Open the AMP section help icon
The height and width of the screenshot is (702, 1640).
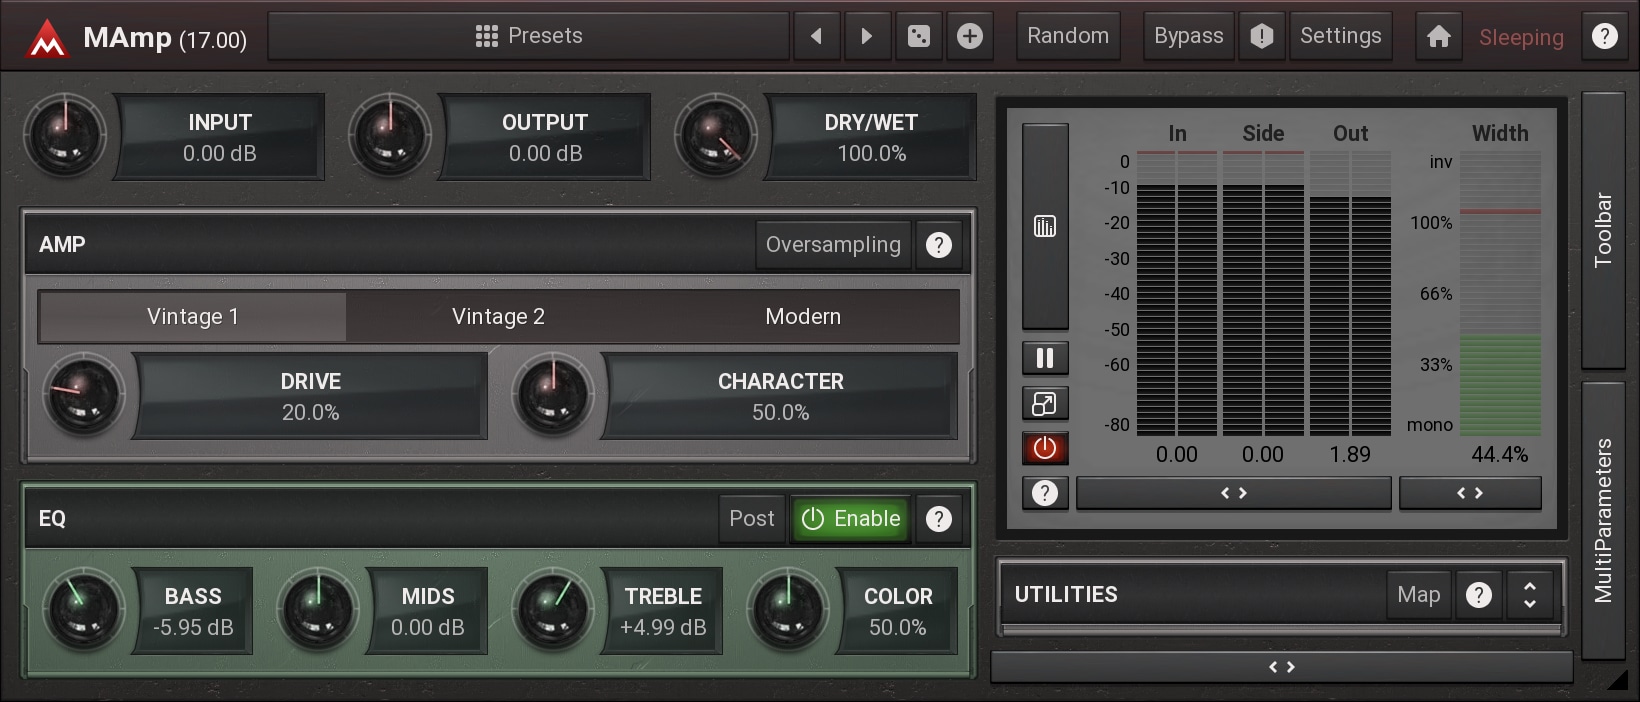(x=938, y=245)
